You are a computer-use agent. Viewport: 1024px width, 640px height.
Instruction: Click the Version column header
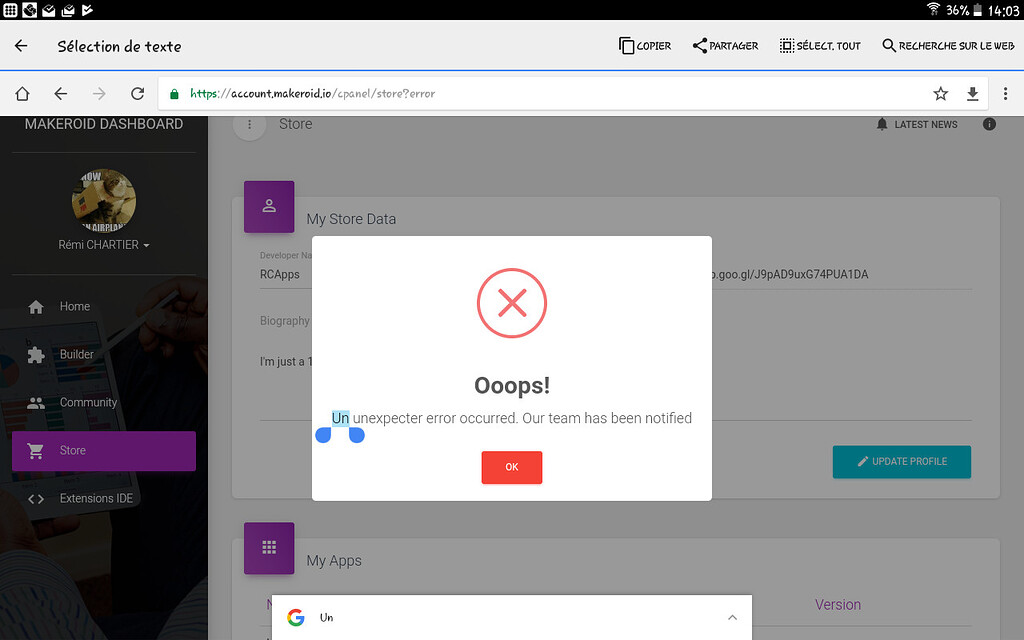[x=838, y=605]
